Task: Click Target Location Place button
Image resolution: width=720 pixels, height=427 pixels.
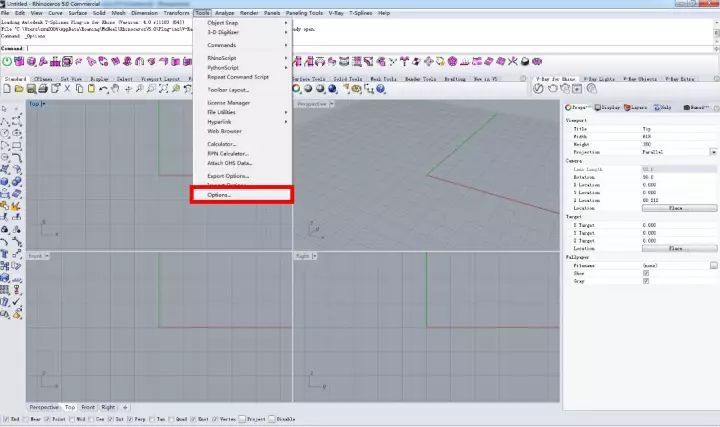Action: point(679,249)
